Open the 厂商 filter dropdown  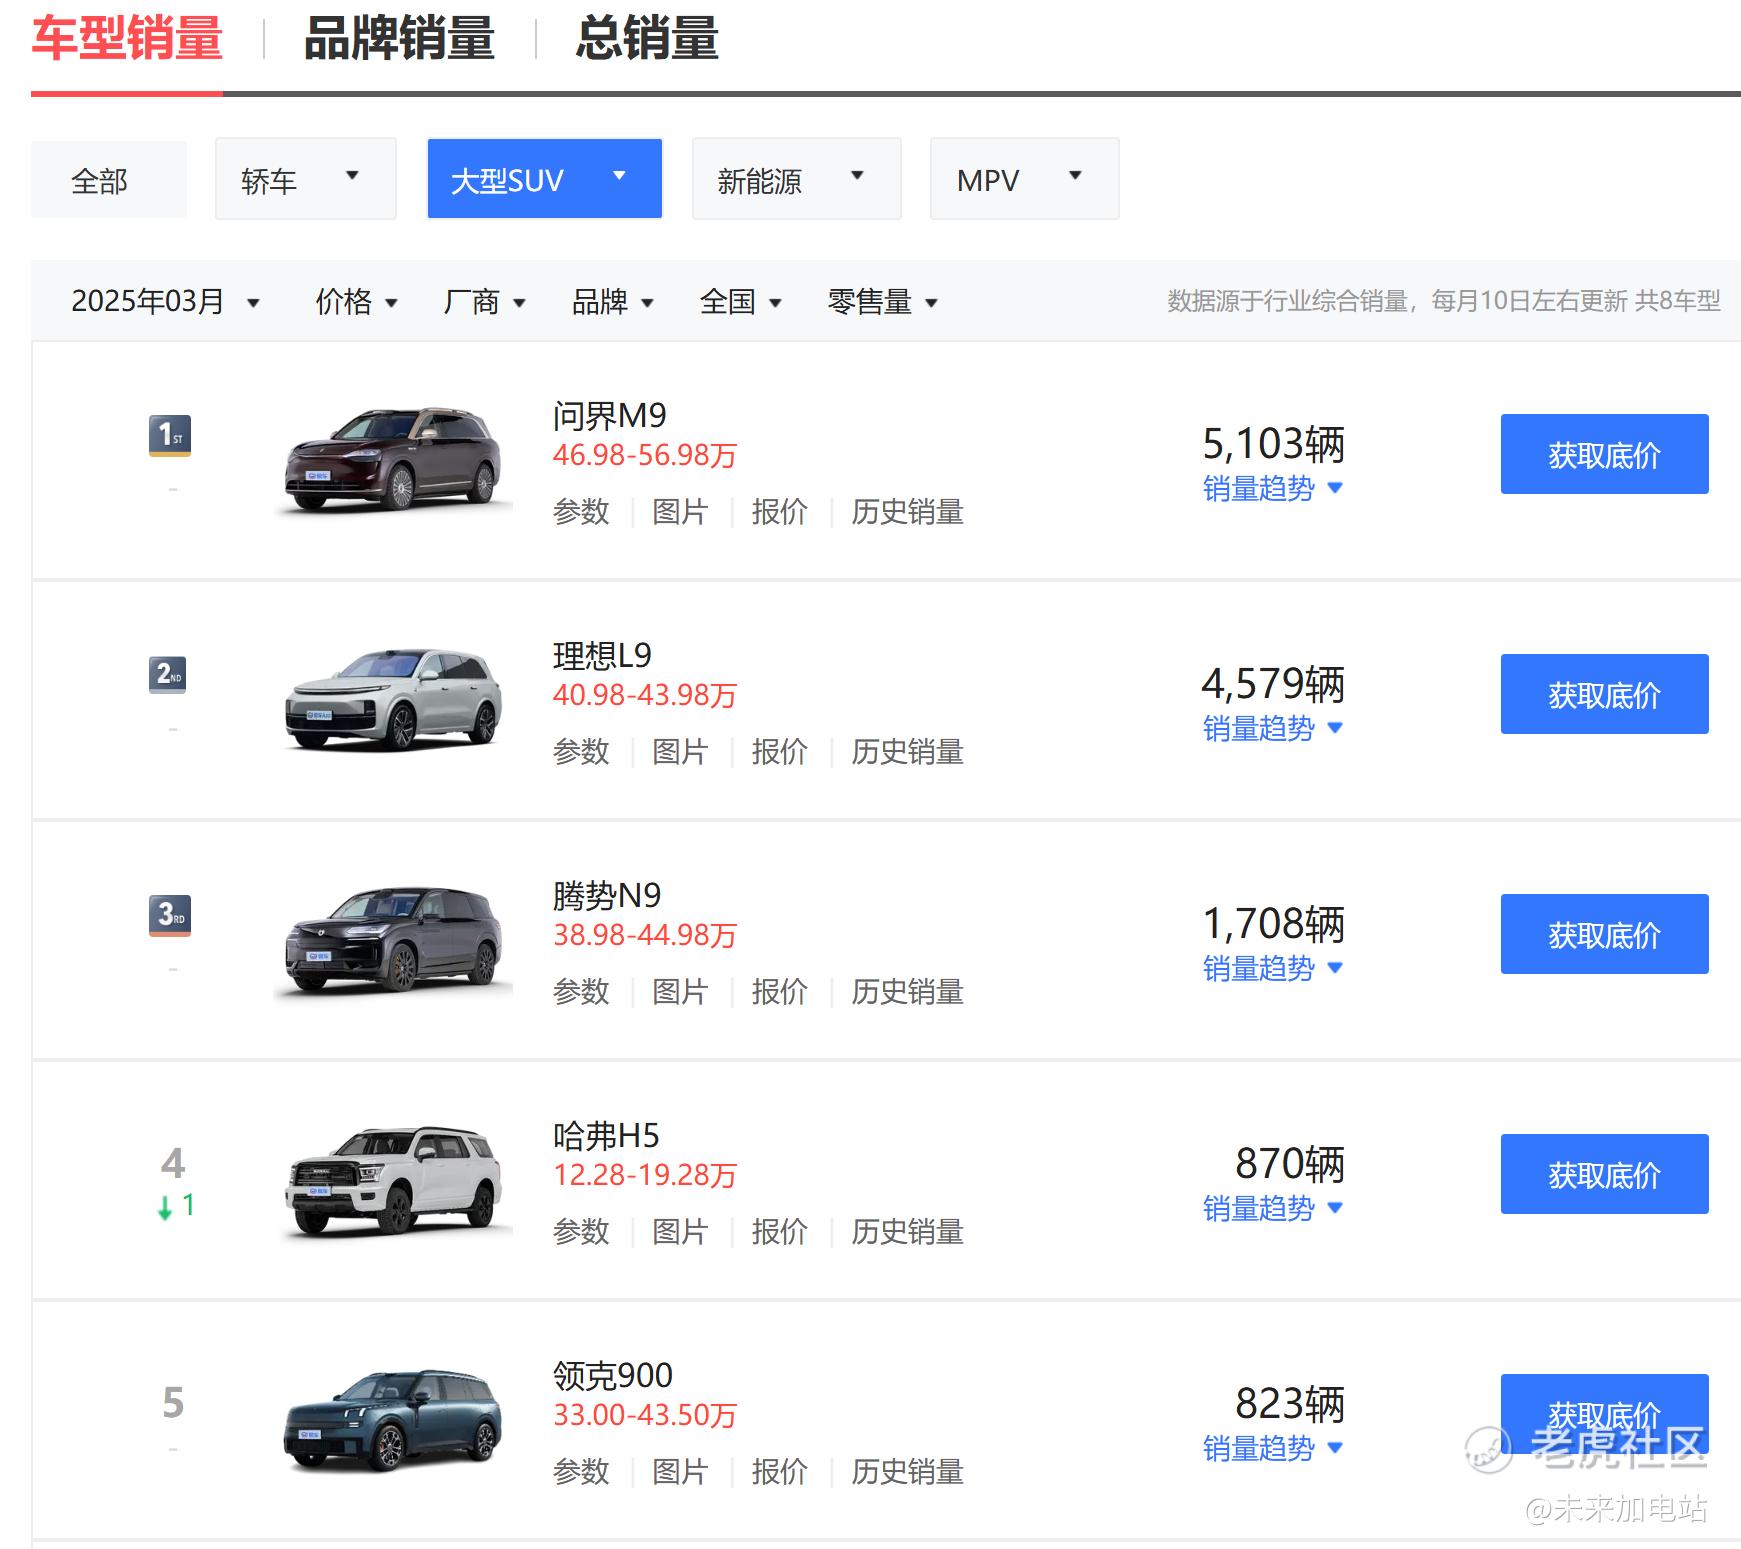tap(485, 301)
